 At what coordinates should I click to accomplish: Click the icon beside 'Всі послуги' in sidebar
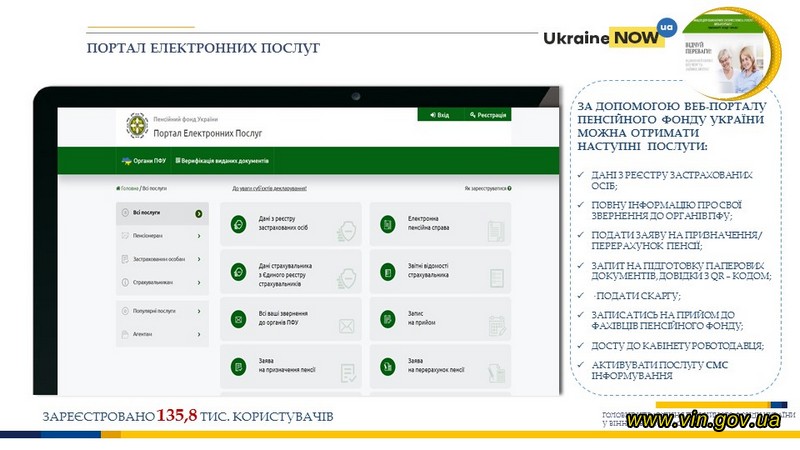click(x=125, y=213)
